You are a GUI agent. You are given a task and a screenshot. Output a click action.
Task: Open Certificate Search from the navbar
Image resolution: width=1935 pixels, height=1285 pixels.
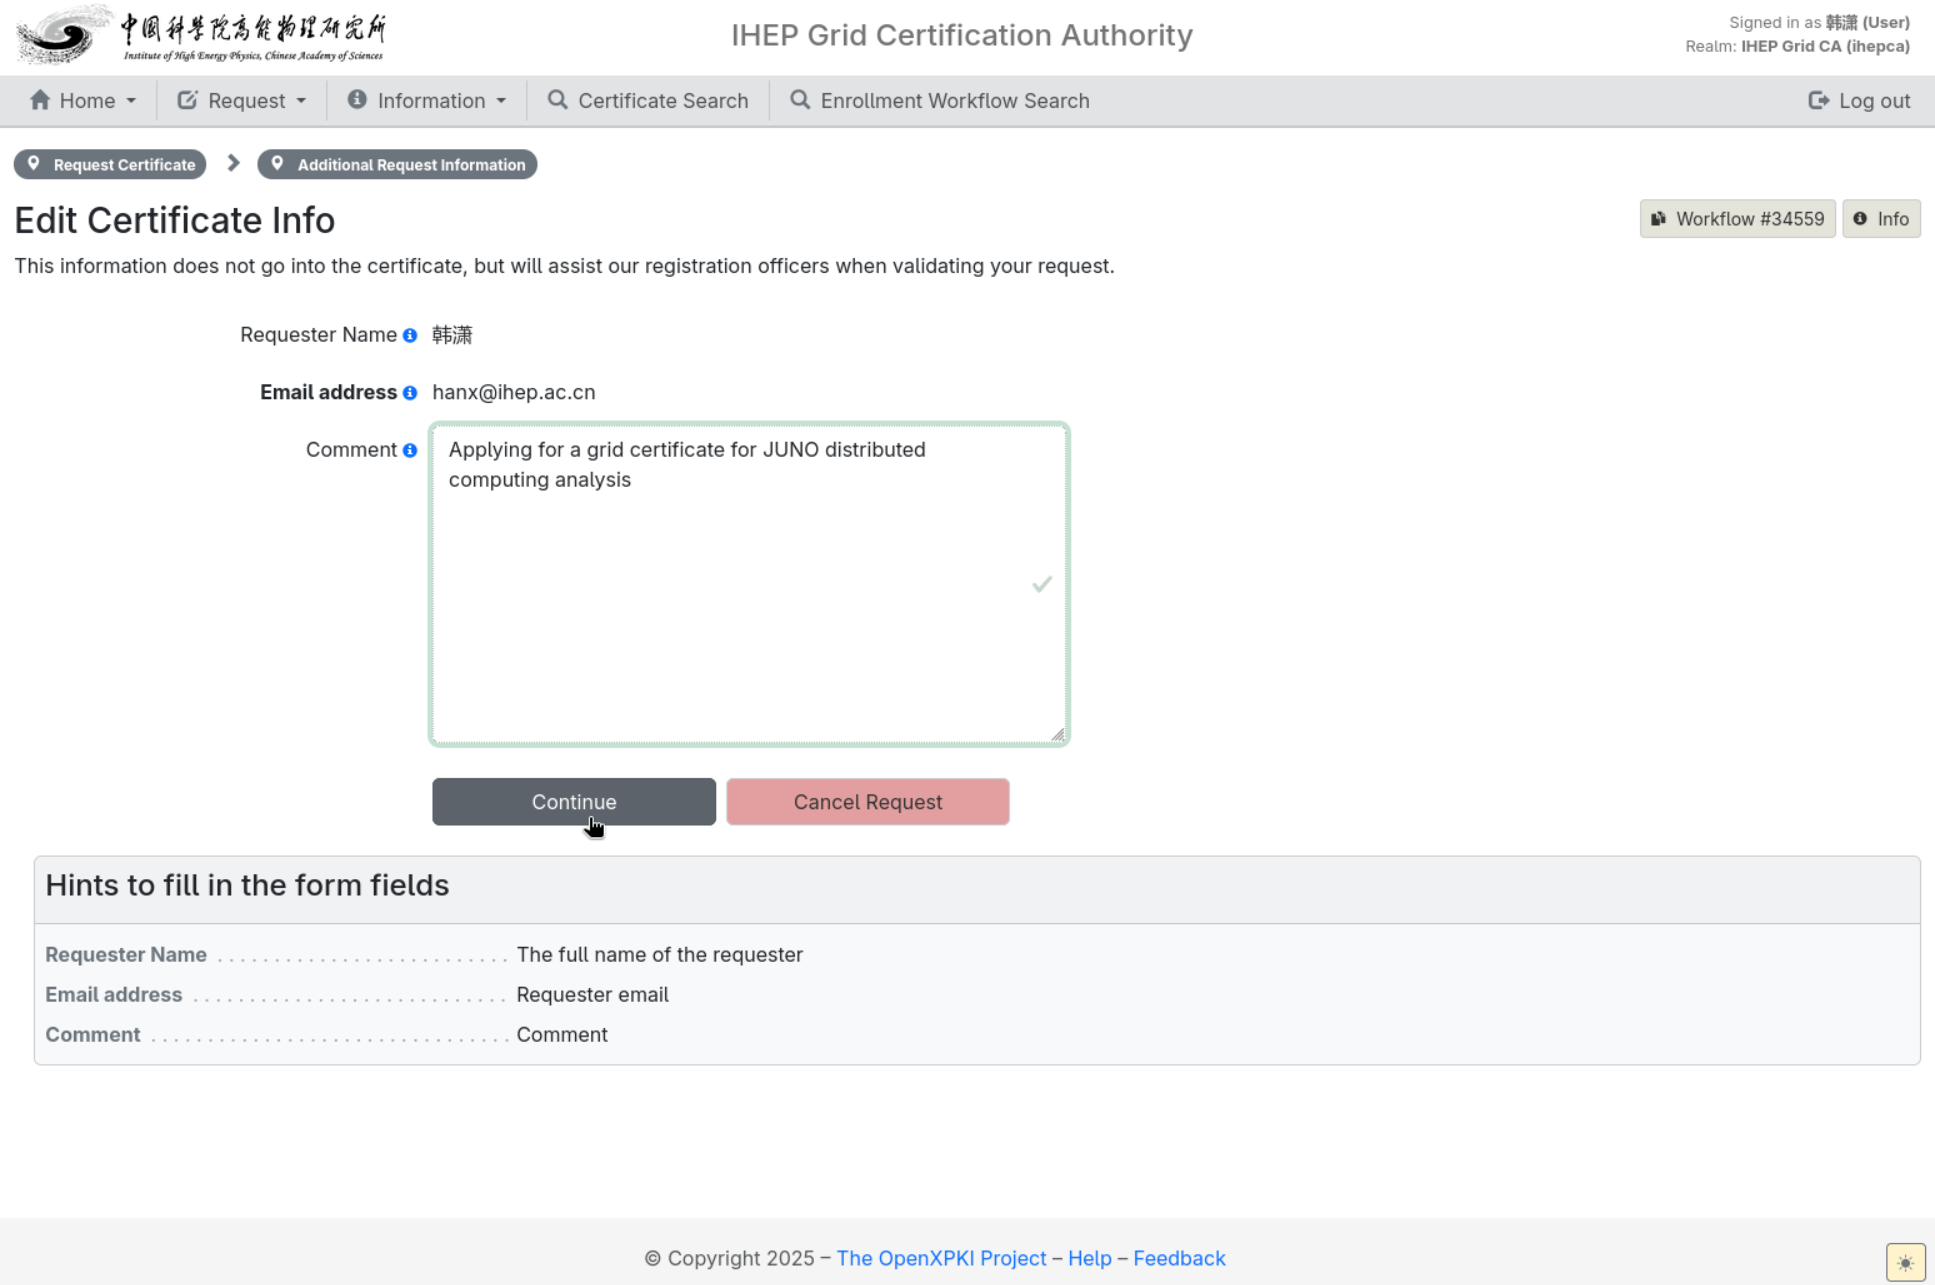[x=648, y=100]
